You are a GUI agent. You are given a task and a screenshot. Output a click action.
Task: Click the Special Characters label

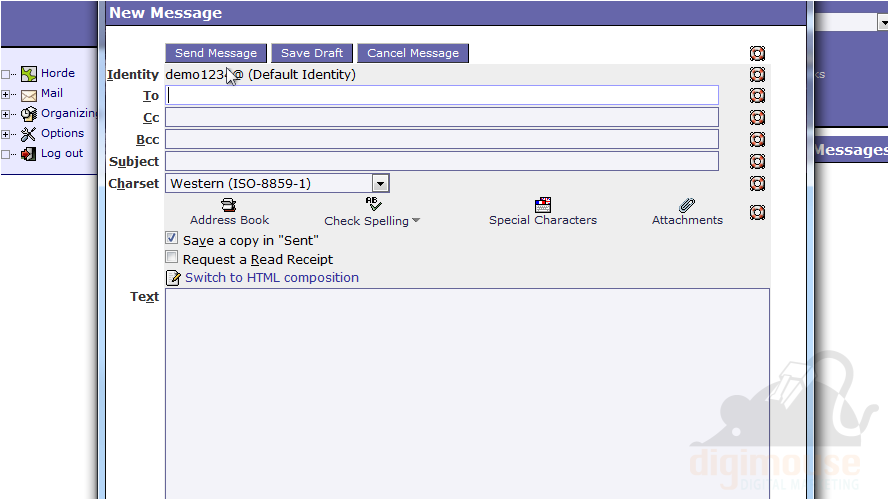coord(543,220)
